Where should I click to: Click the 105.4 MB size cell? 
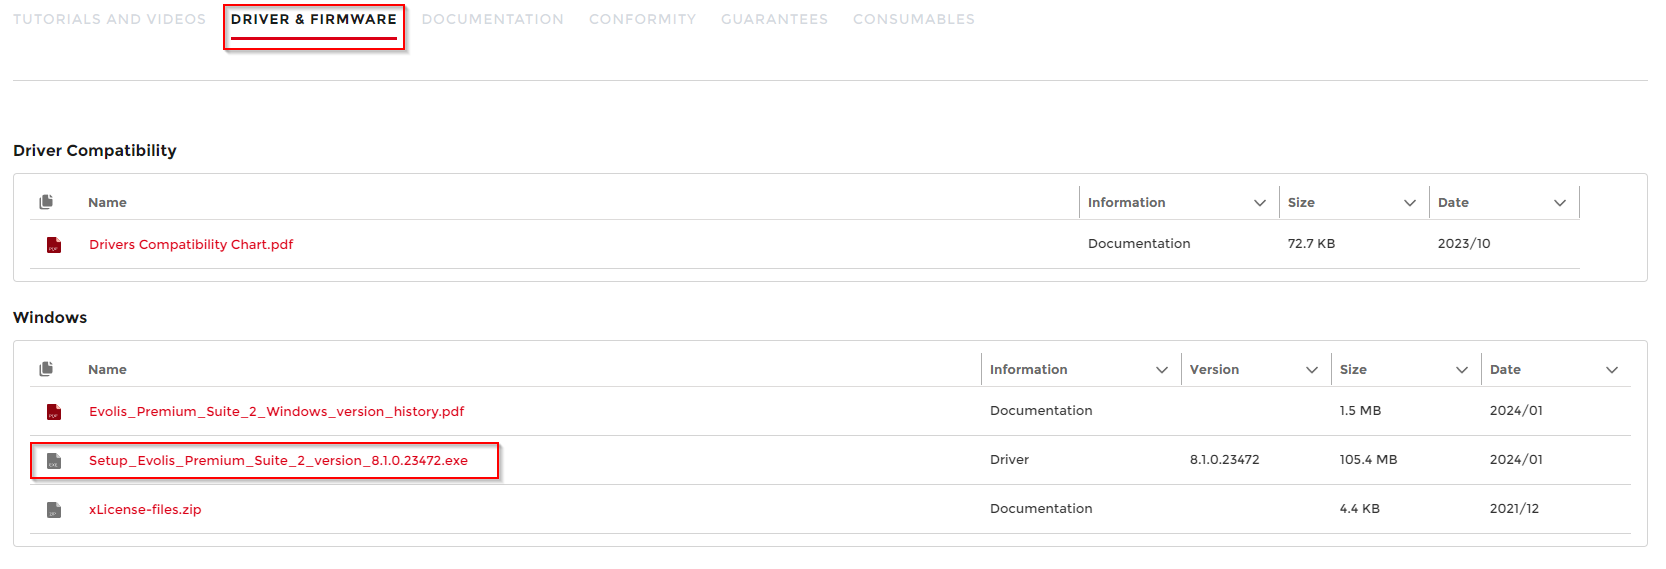[1368, 460]
